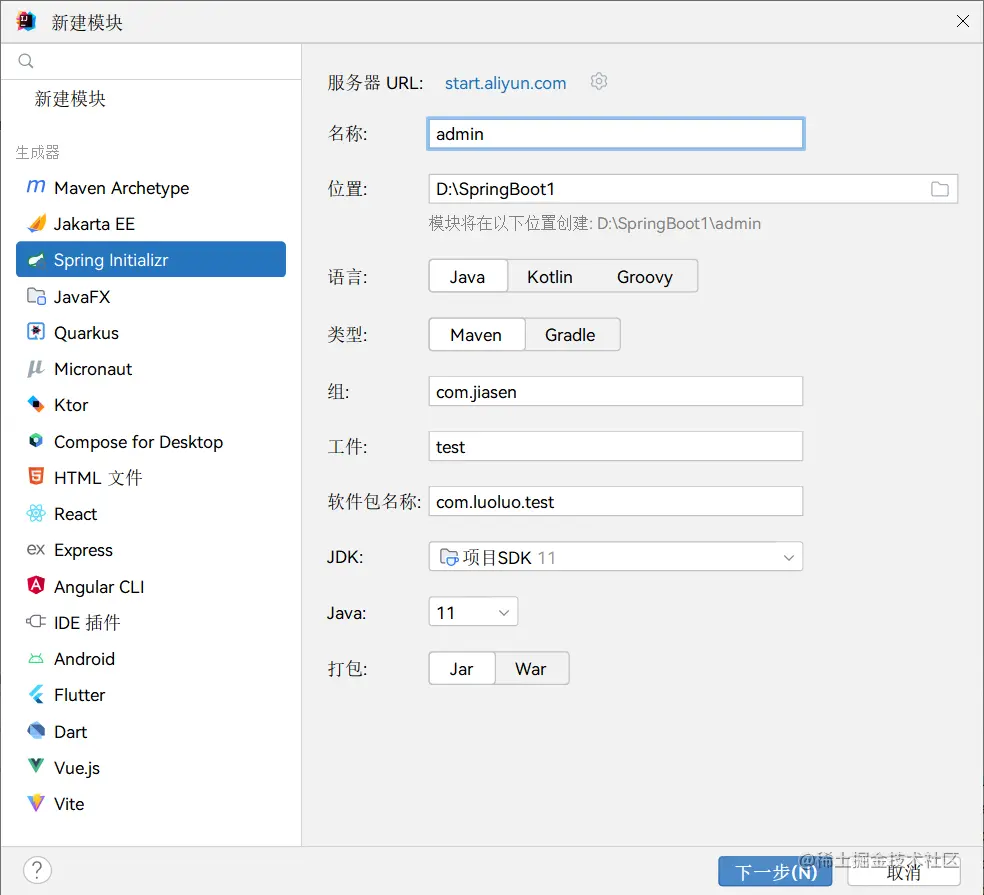Click 取消 cancel button
Screen dimensions: 984x895
pyautogui.click(x=904, y=872)
